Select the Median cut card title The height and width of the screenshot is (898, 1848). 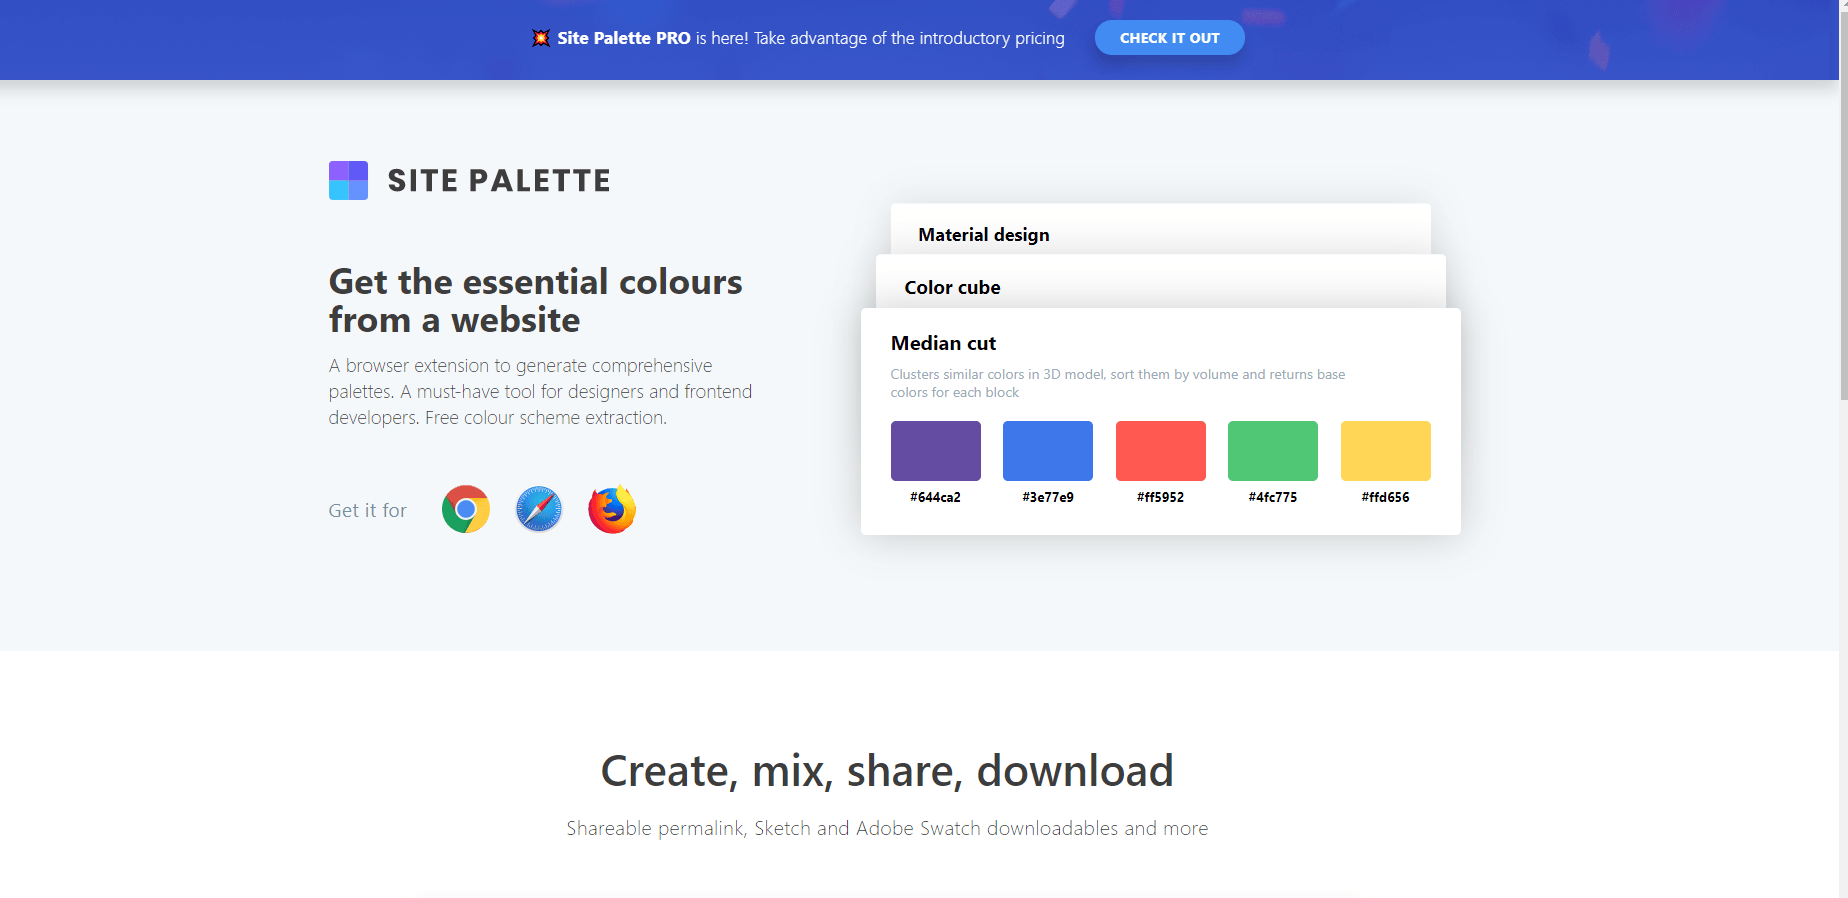[943, 343]
